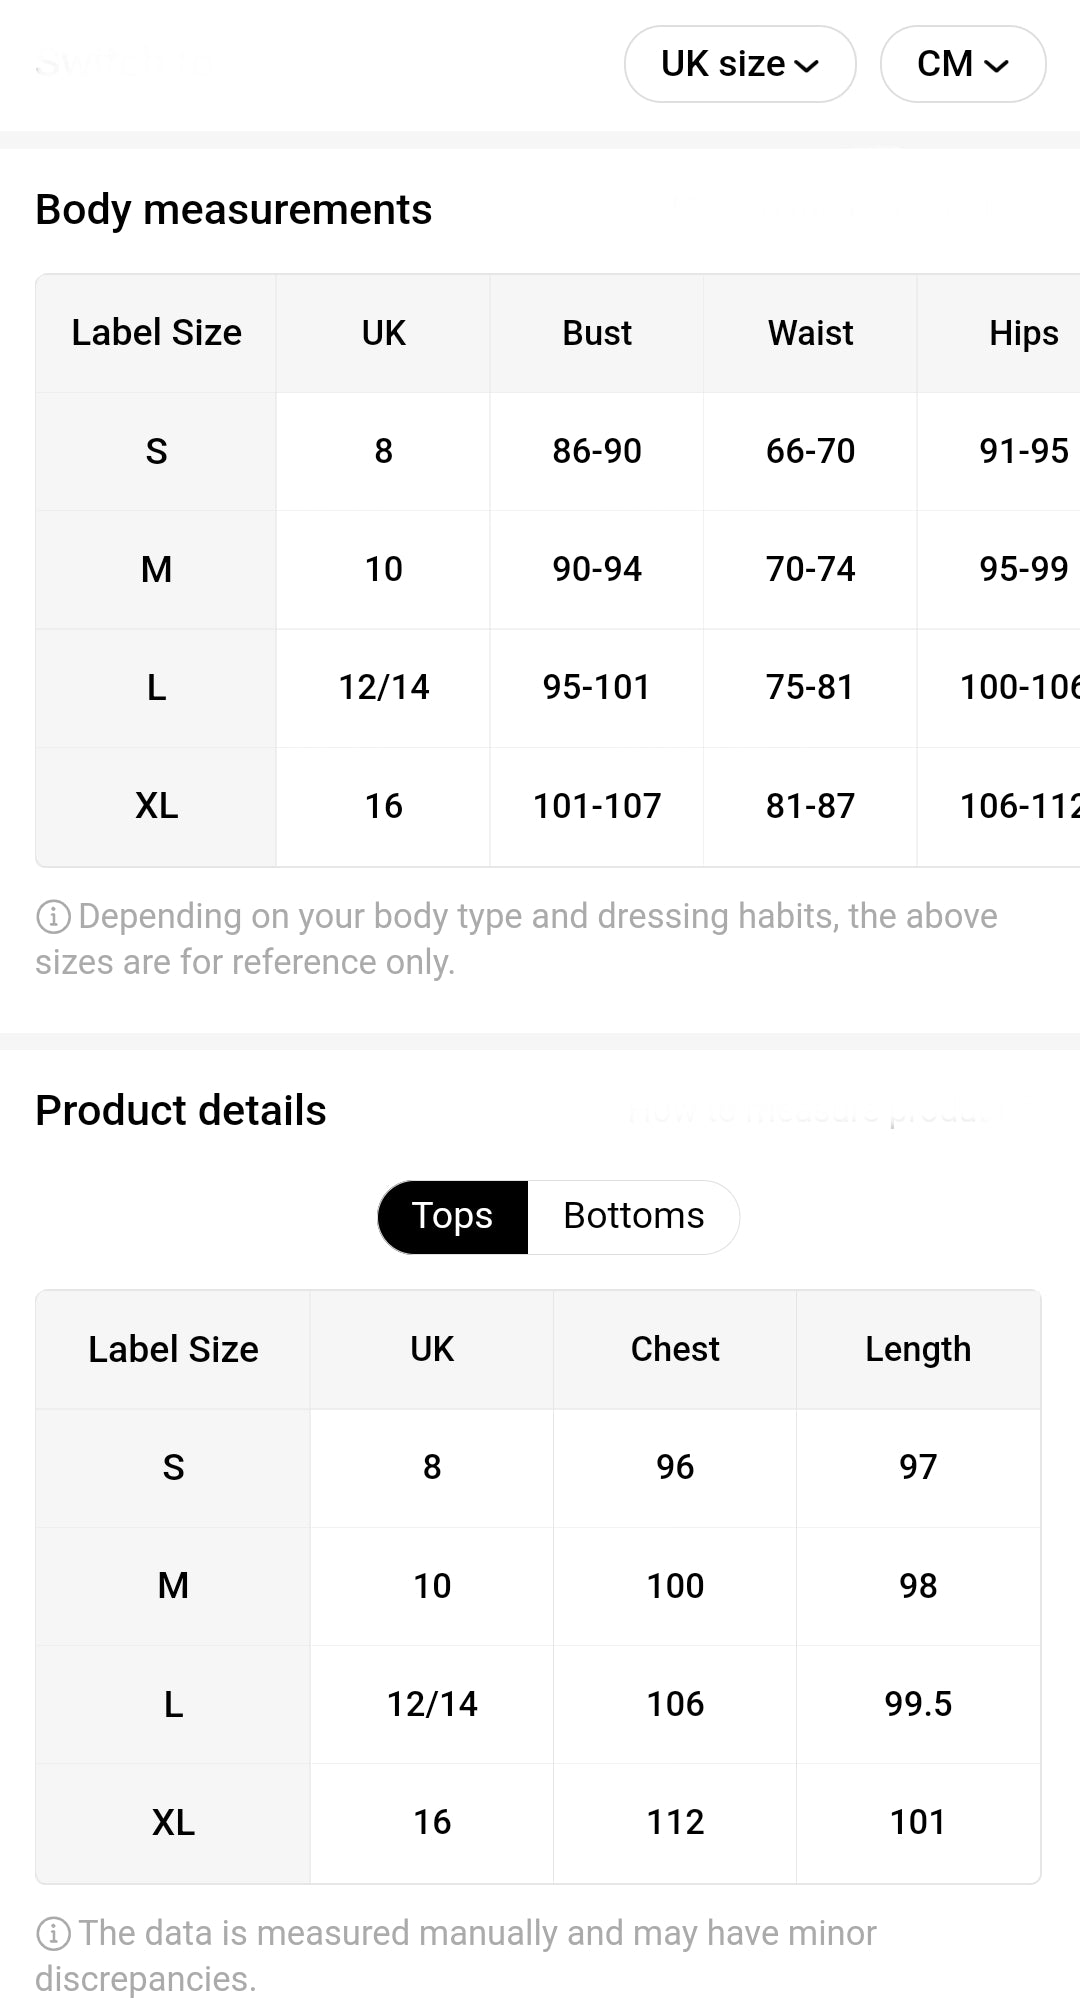The height and width of the screenshot is (2013, 1080).
Task: Click the Product details heading
Action: (181, 1110)
